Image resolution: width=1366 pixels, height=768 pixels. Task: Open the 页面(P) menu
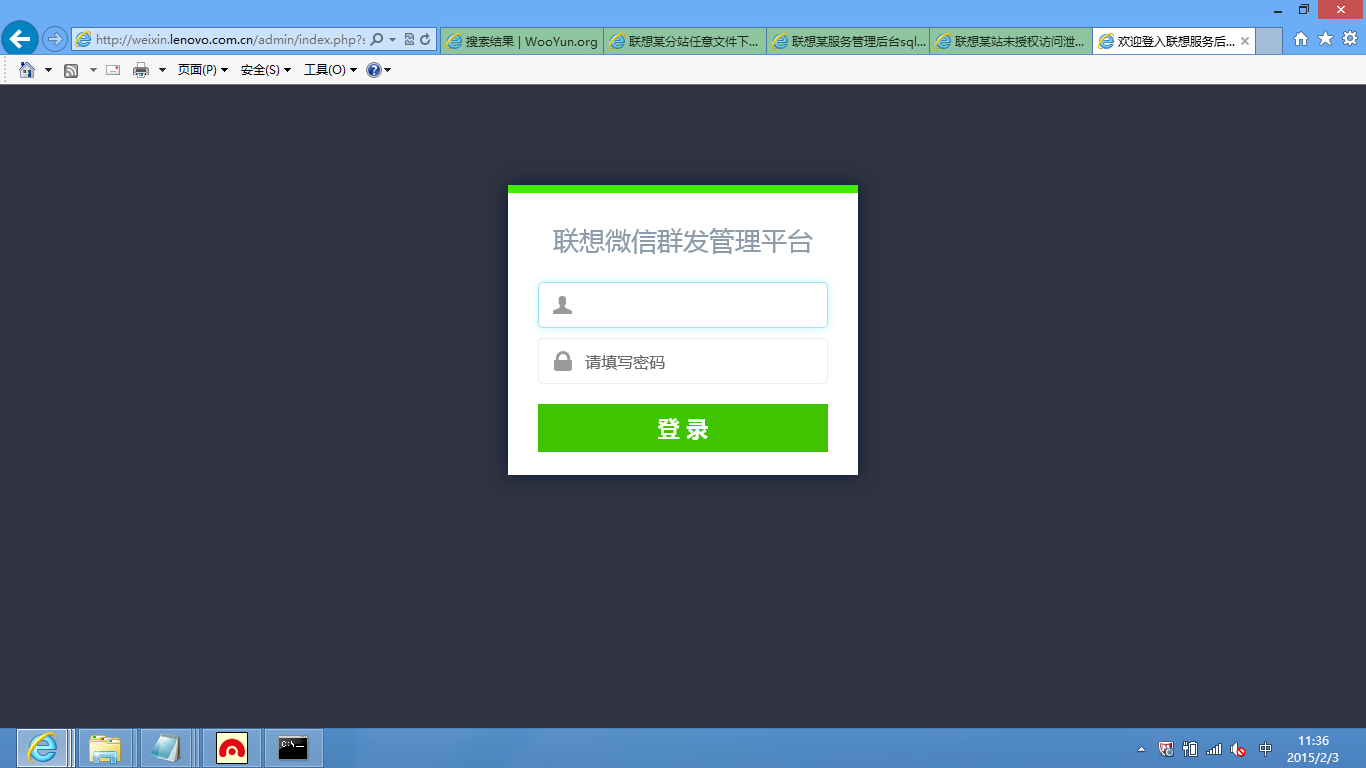203,70
